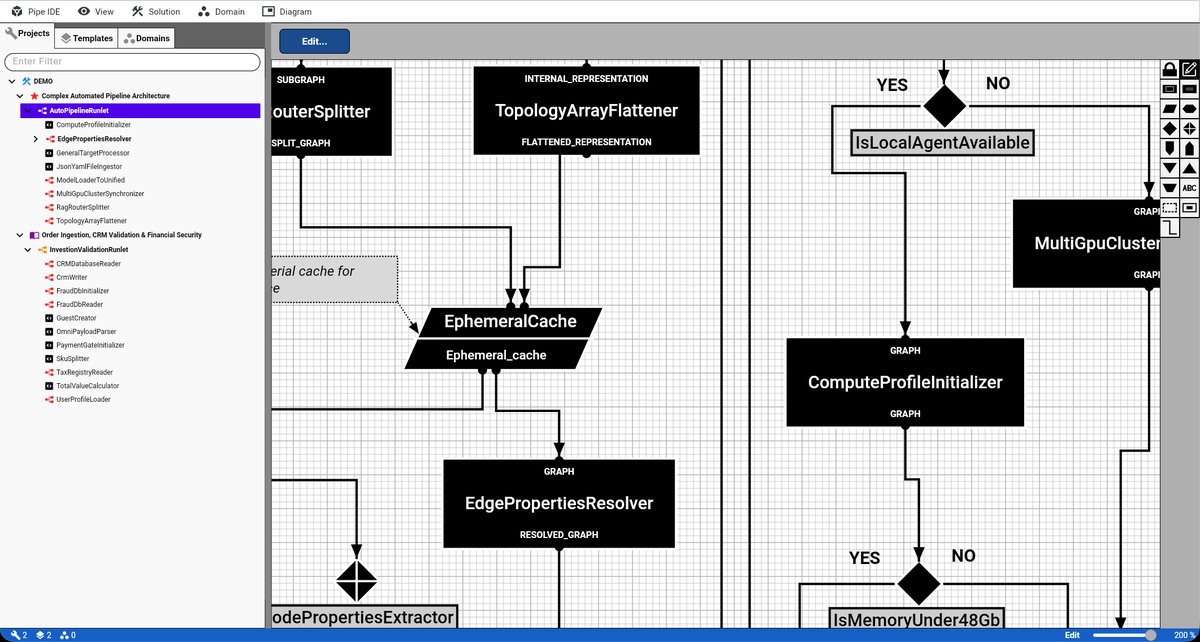Toggle the diagram lock icon in palette
1200x642 pixels.
click(x=1169, y=69)
